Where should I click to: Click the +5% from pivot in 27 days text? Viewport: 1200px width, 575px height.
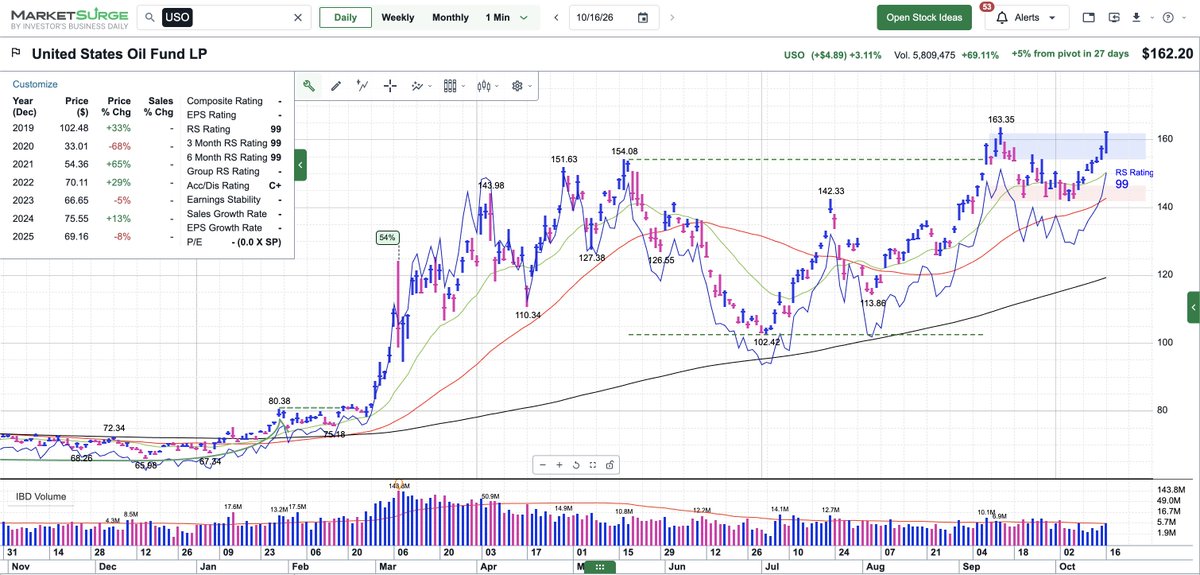(x=1069, y=55)
